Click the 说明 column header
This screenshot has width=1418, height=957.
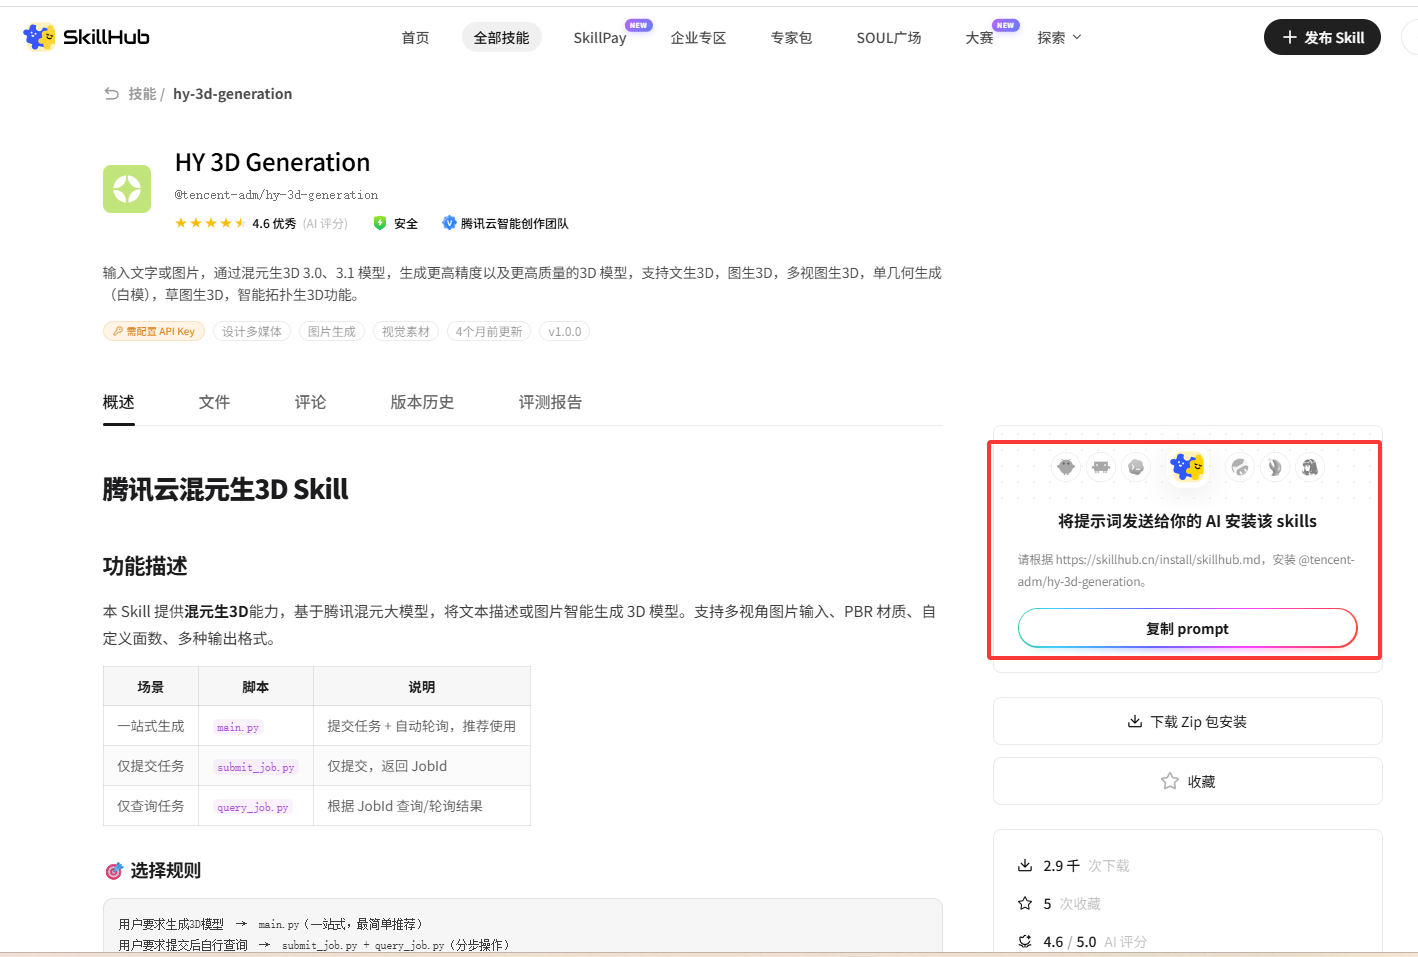click(x=422, y=687)
